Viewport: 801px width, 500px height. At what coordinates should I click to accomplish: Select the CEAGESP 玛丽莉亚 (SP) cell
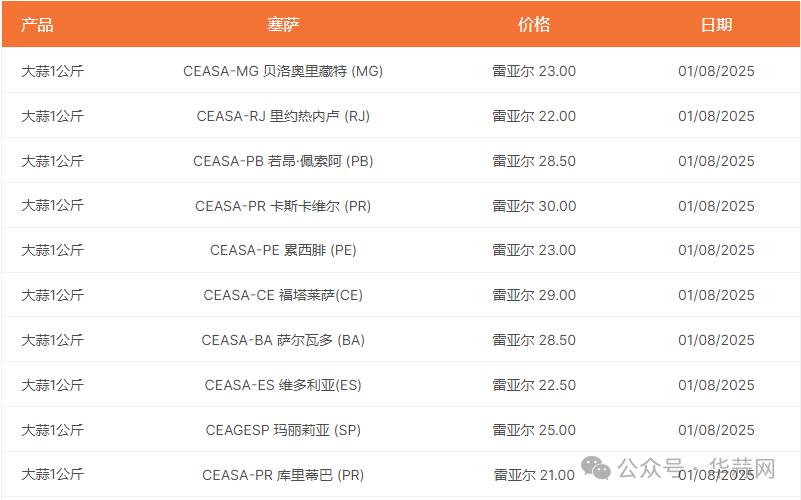pyautogui.click(x=283, y=430)
